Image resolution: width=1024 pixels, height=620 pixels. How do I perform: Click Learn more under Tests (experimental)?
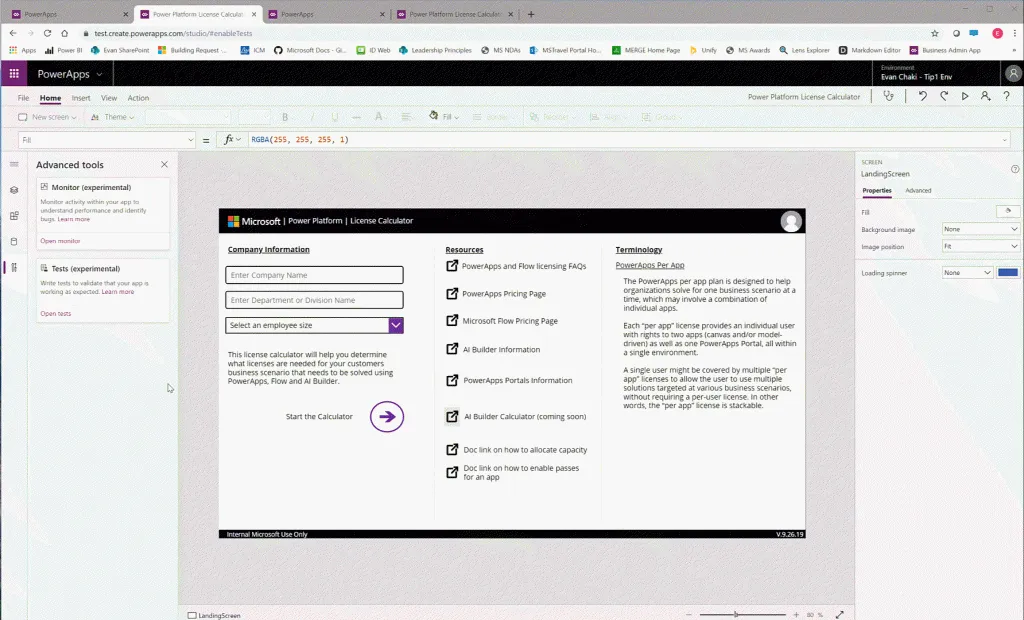pos(118,292)
